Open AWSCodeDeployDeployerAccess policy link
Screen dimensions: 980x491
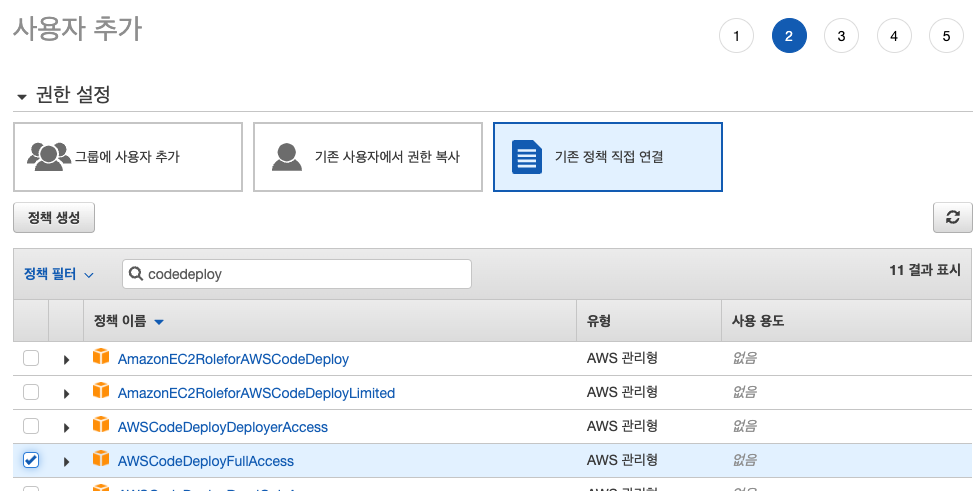(x=222, y=427)
